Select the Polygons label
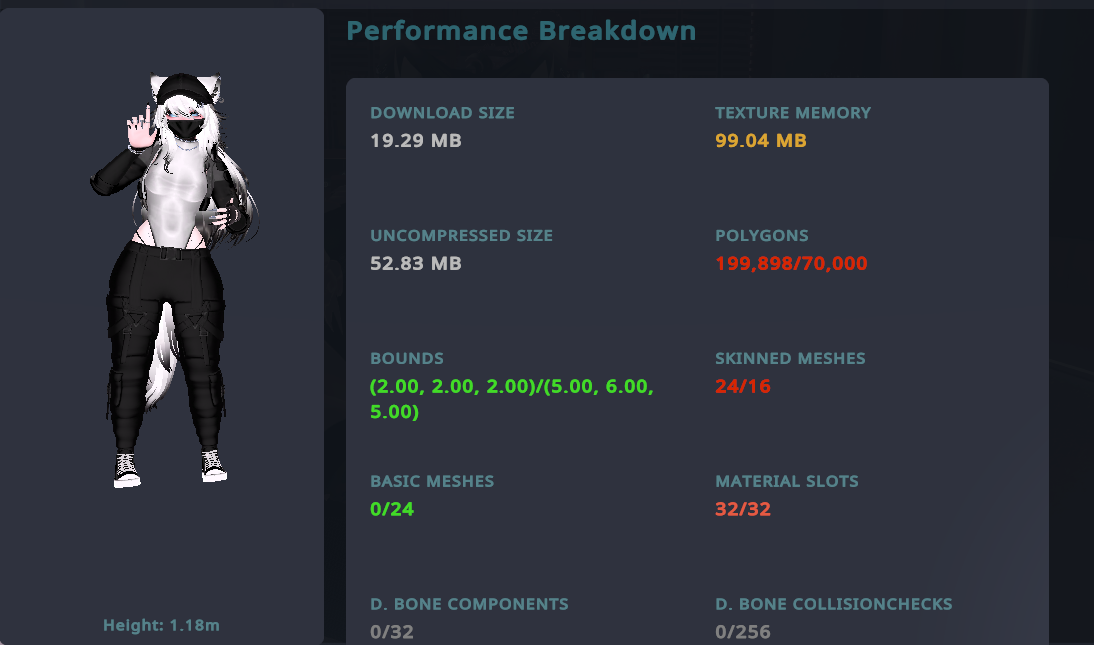1094x645 pixels. 762,236
